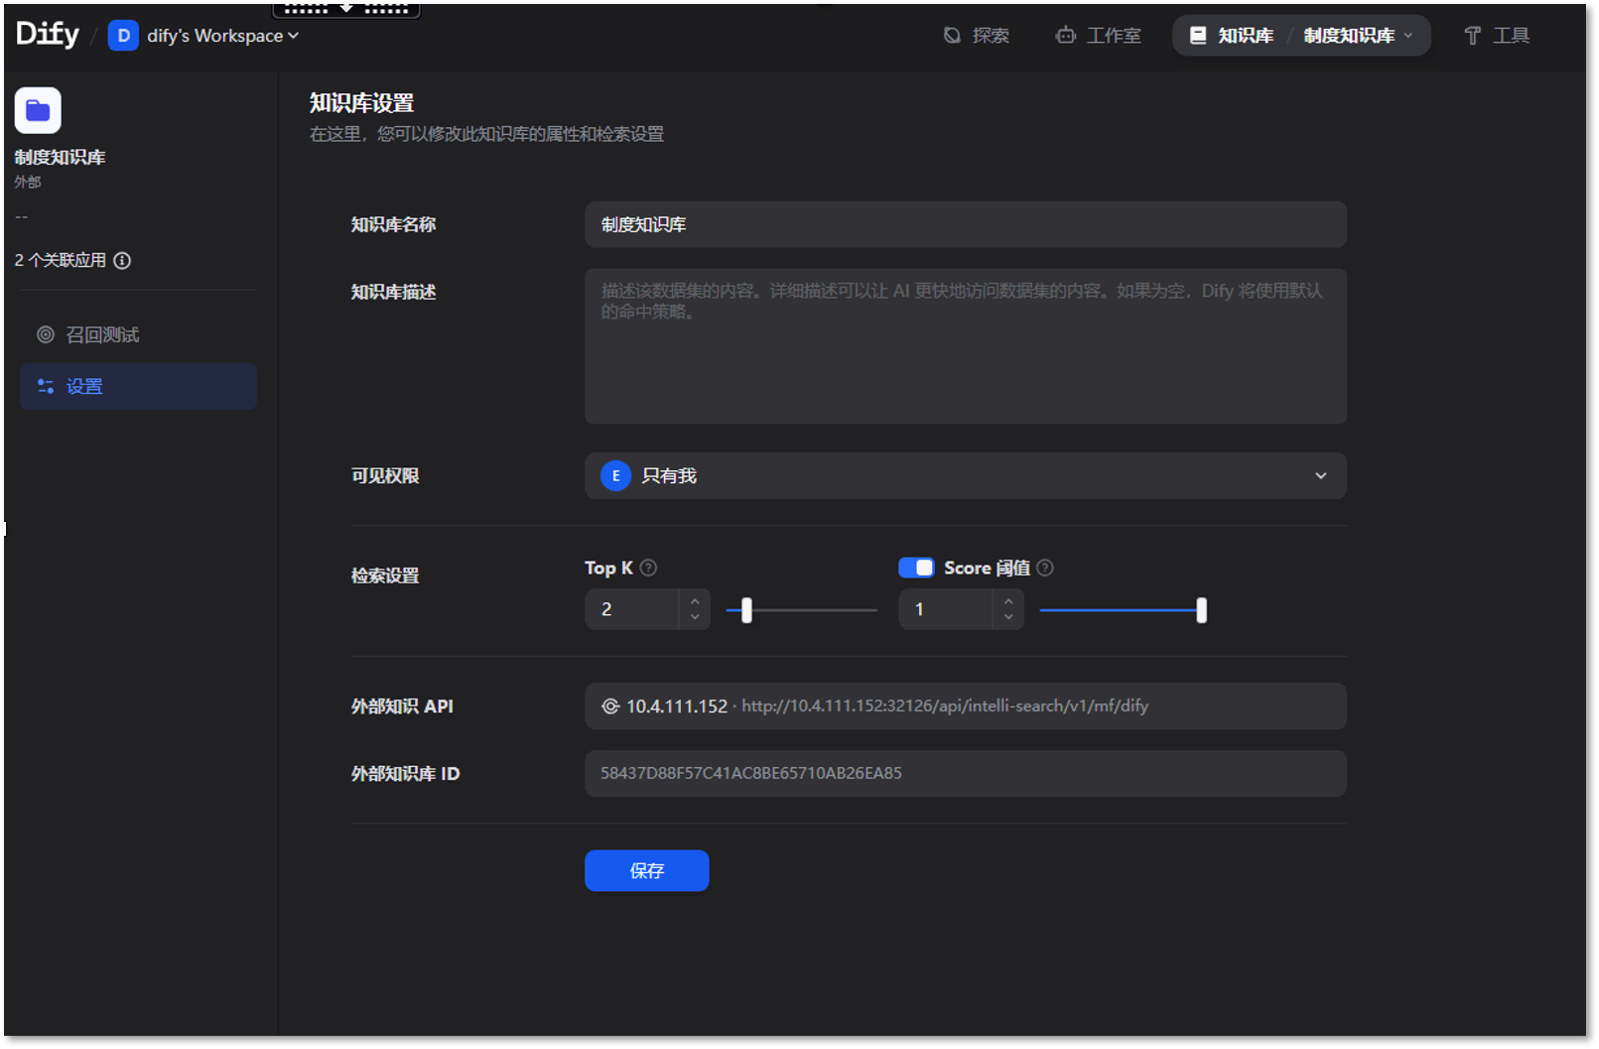Screen dimensions: 1599x1049
Task: Open the 召回测试 page
Action: pyautogui.click(x=102, y=335)
